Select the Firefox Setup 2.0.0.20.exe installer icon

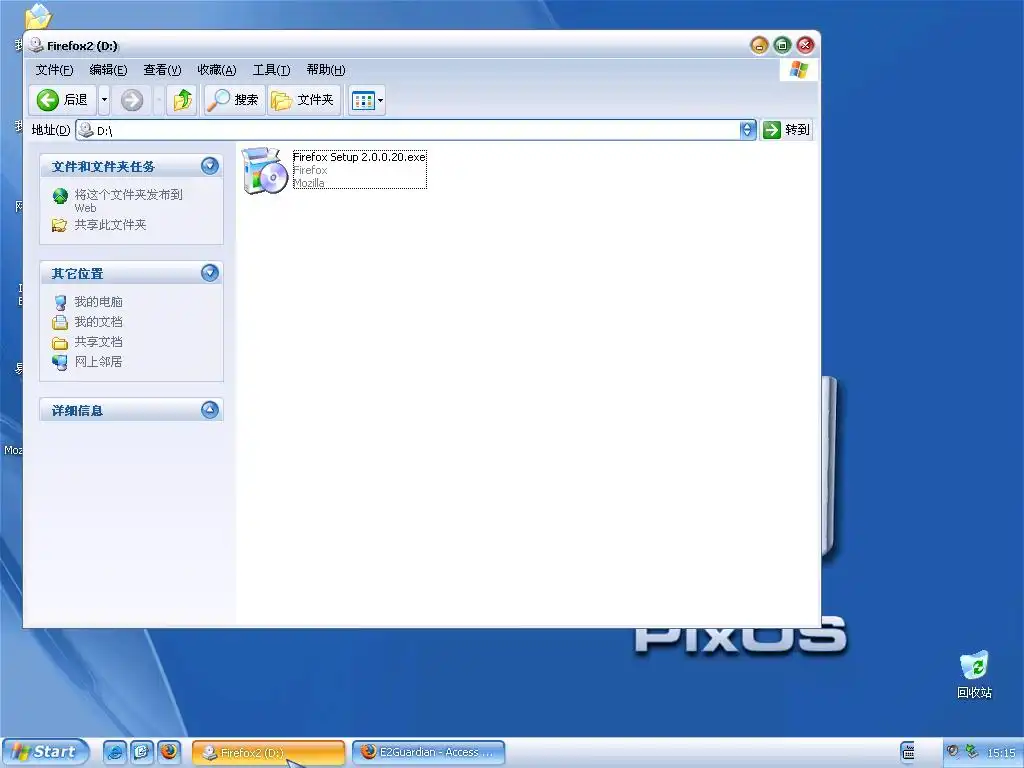(x=264, y=170)
